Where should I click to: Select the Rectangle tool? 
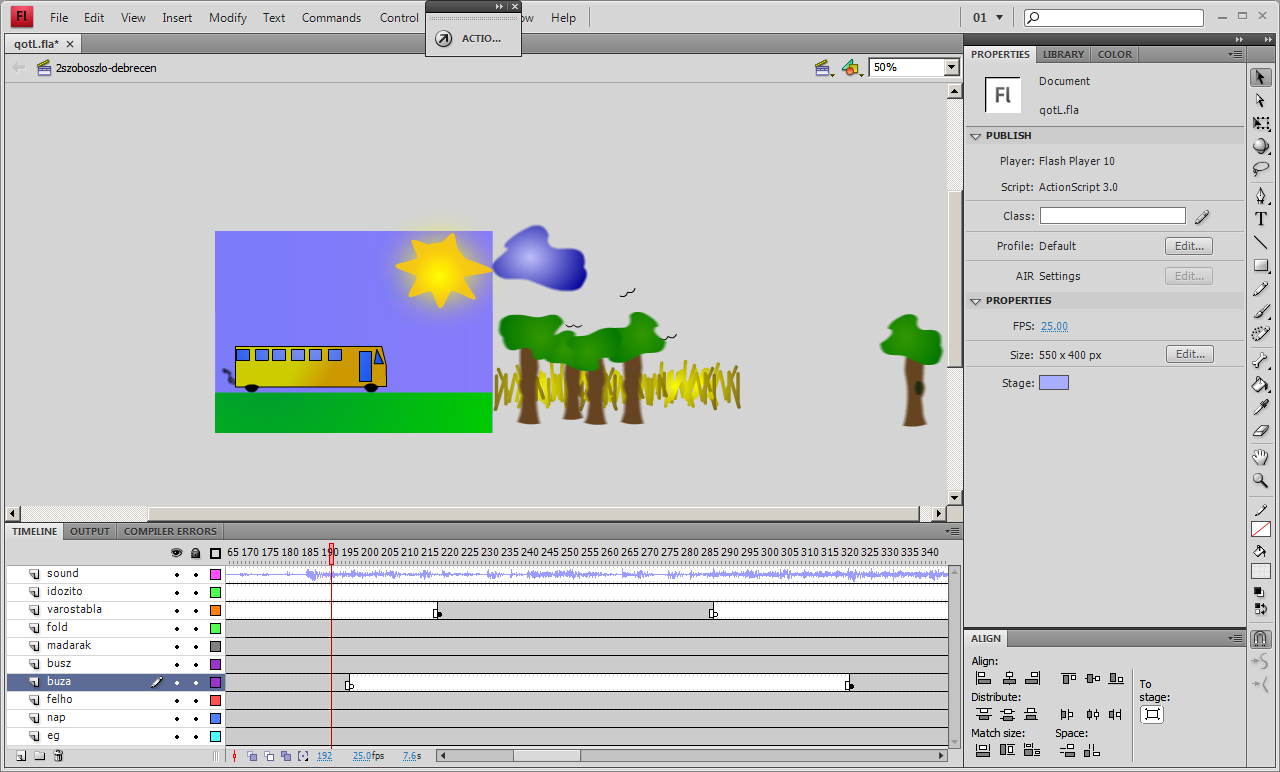[x=1261, y=265]
